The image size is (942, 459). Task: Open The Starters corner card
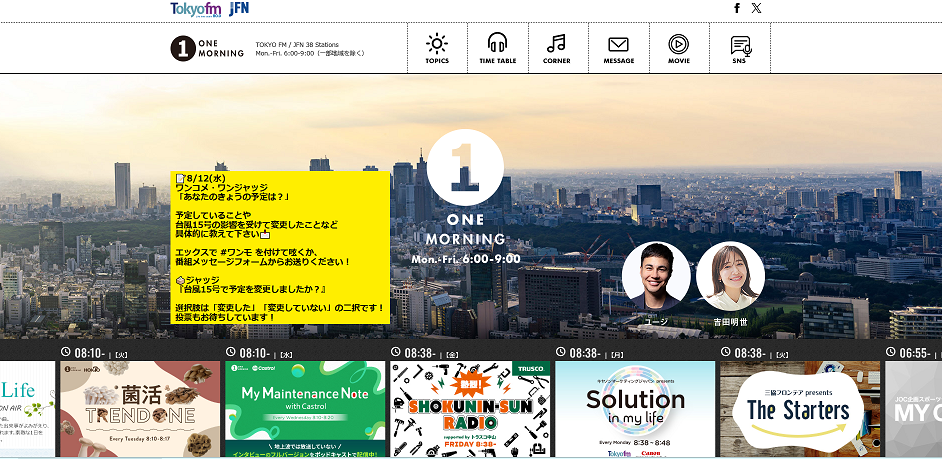[800, 409]
